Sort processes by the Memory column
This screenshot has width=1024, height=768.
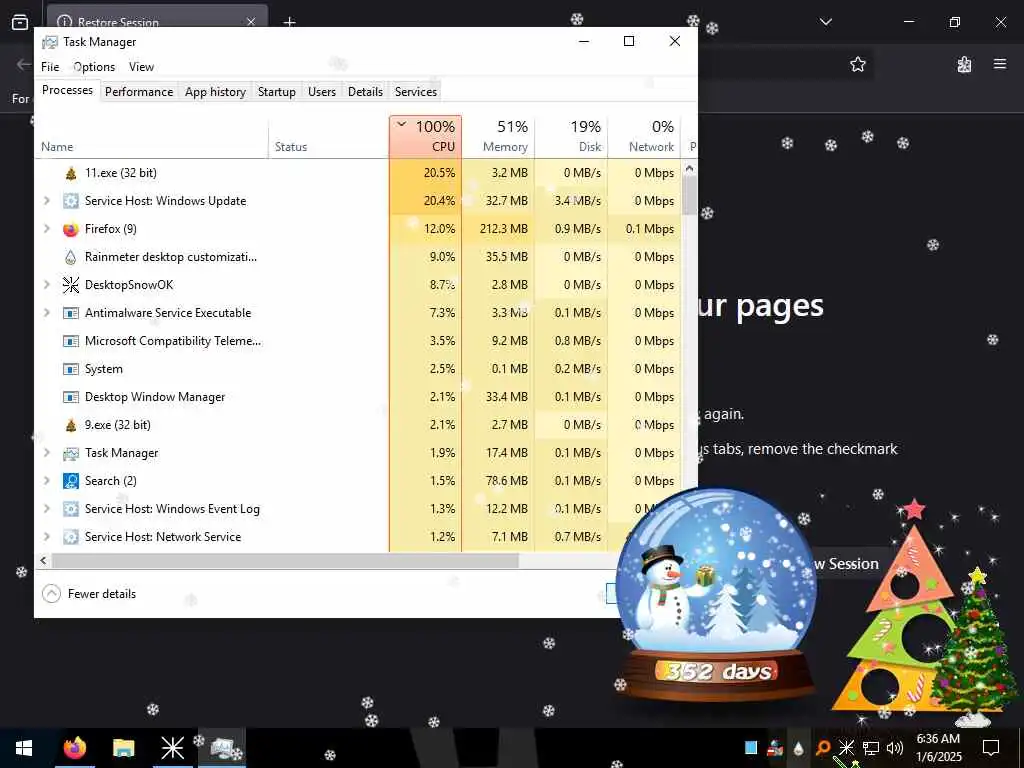pos(499,137)
